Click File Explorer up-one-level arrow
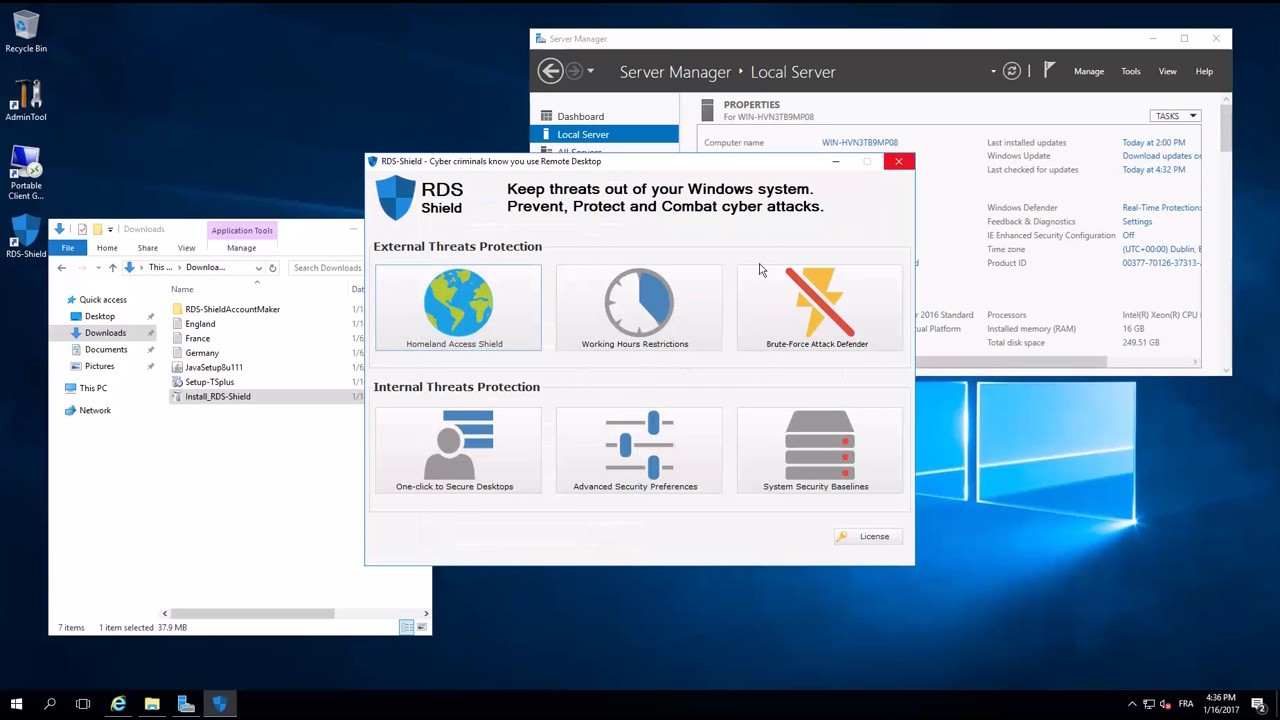 (112, 268)
